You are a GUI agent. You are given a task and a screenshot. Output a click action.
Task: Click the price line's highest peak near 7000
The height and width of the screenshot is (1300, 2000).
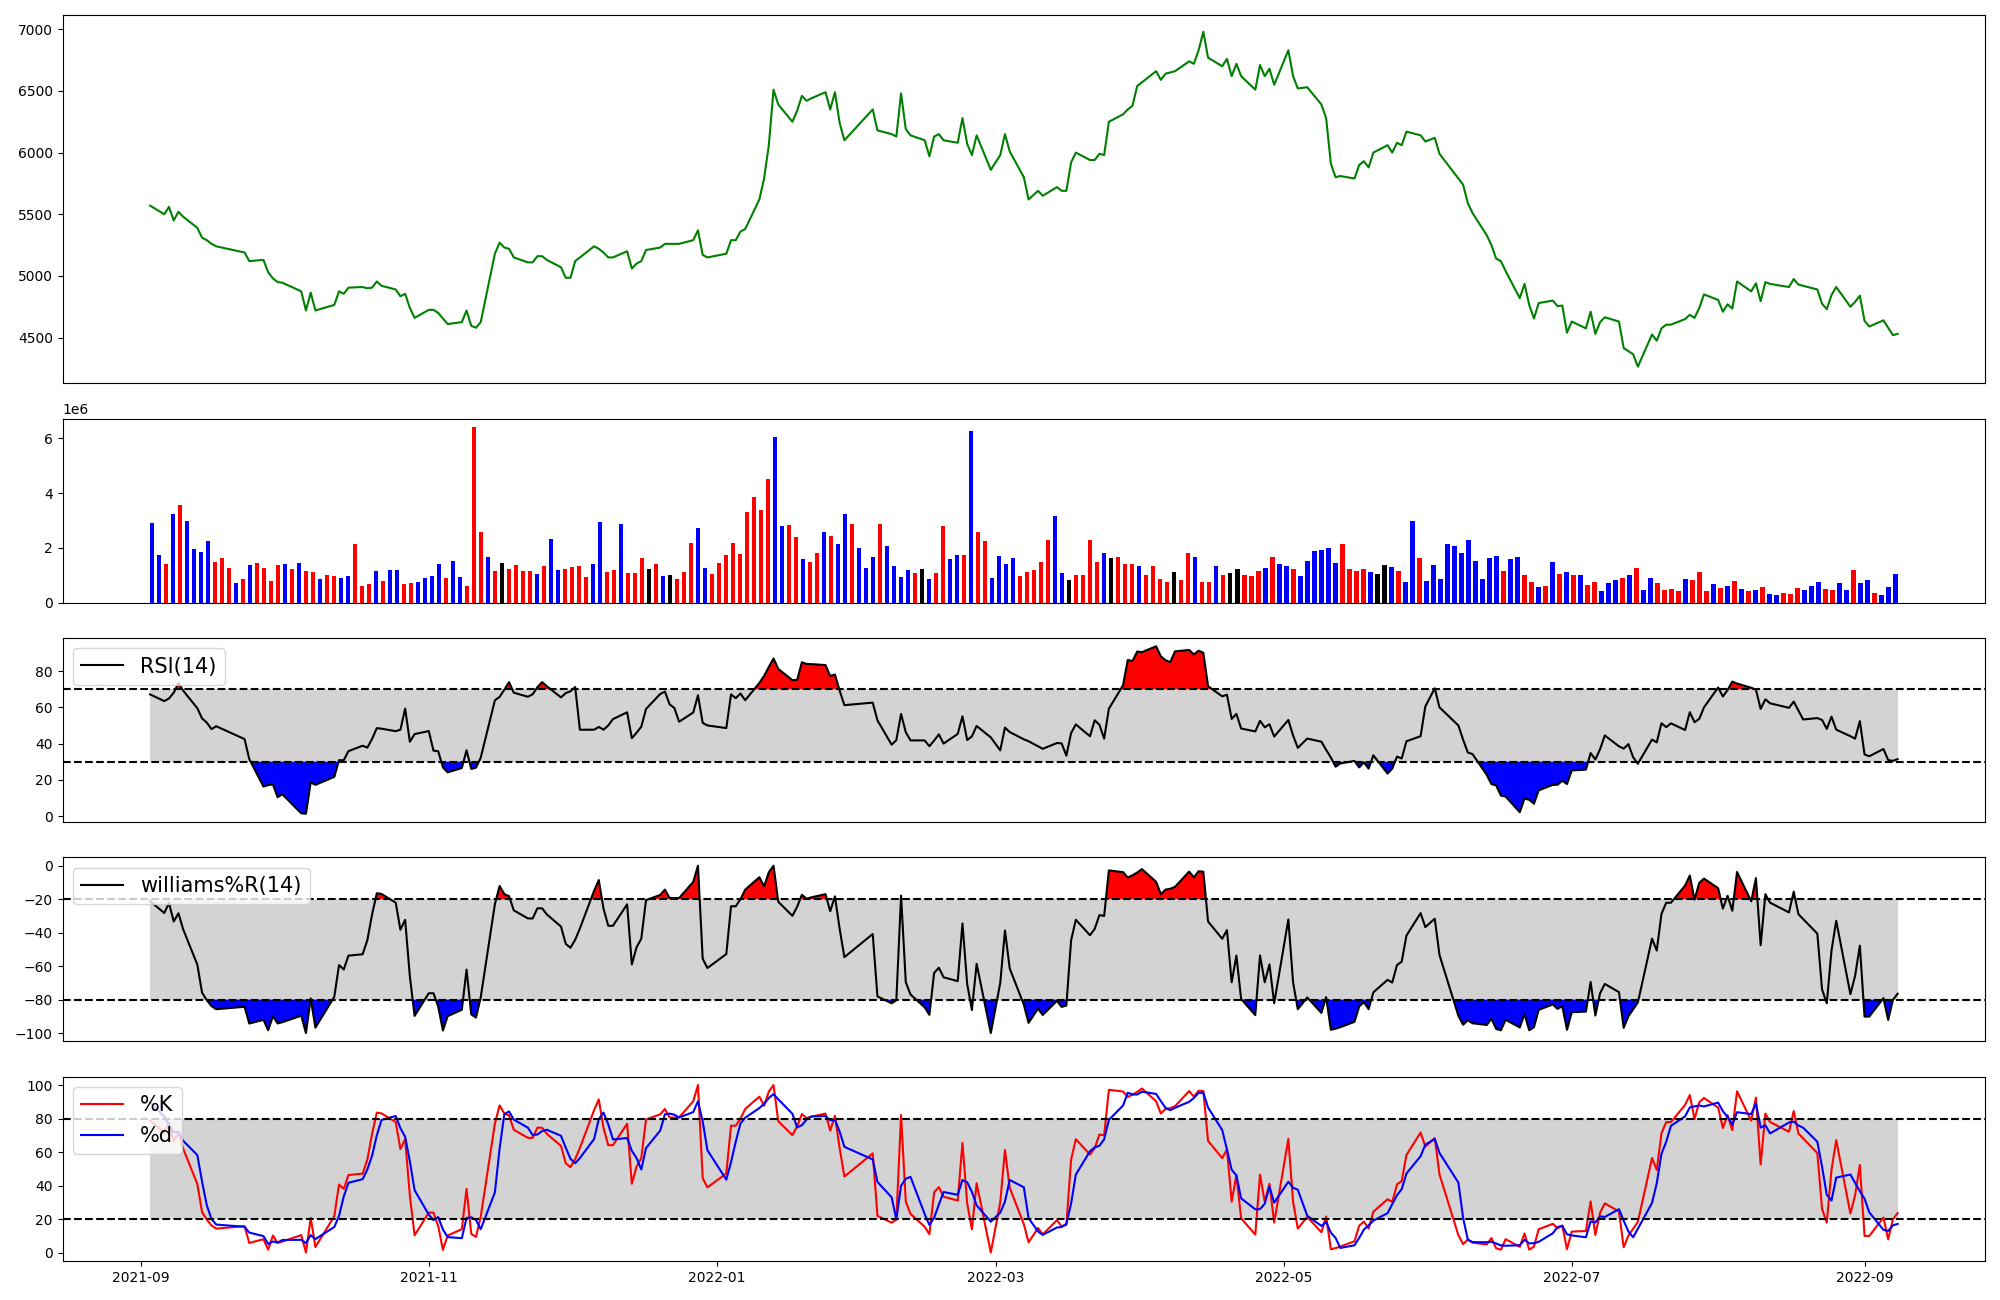pos(1203,32)
